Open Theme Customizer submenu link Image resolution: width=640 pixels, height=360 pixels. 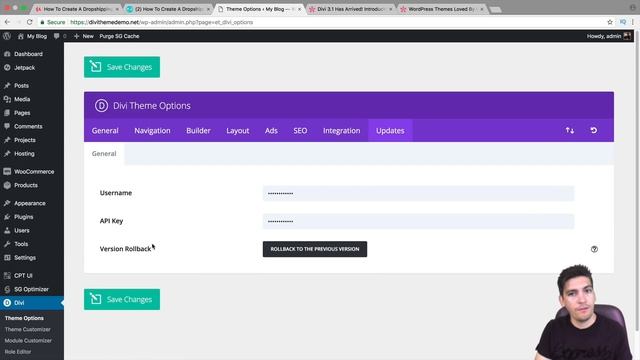pos(27,329)
